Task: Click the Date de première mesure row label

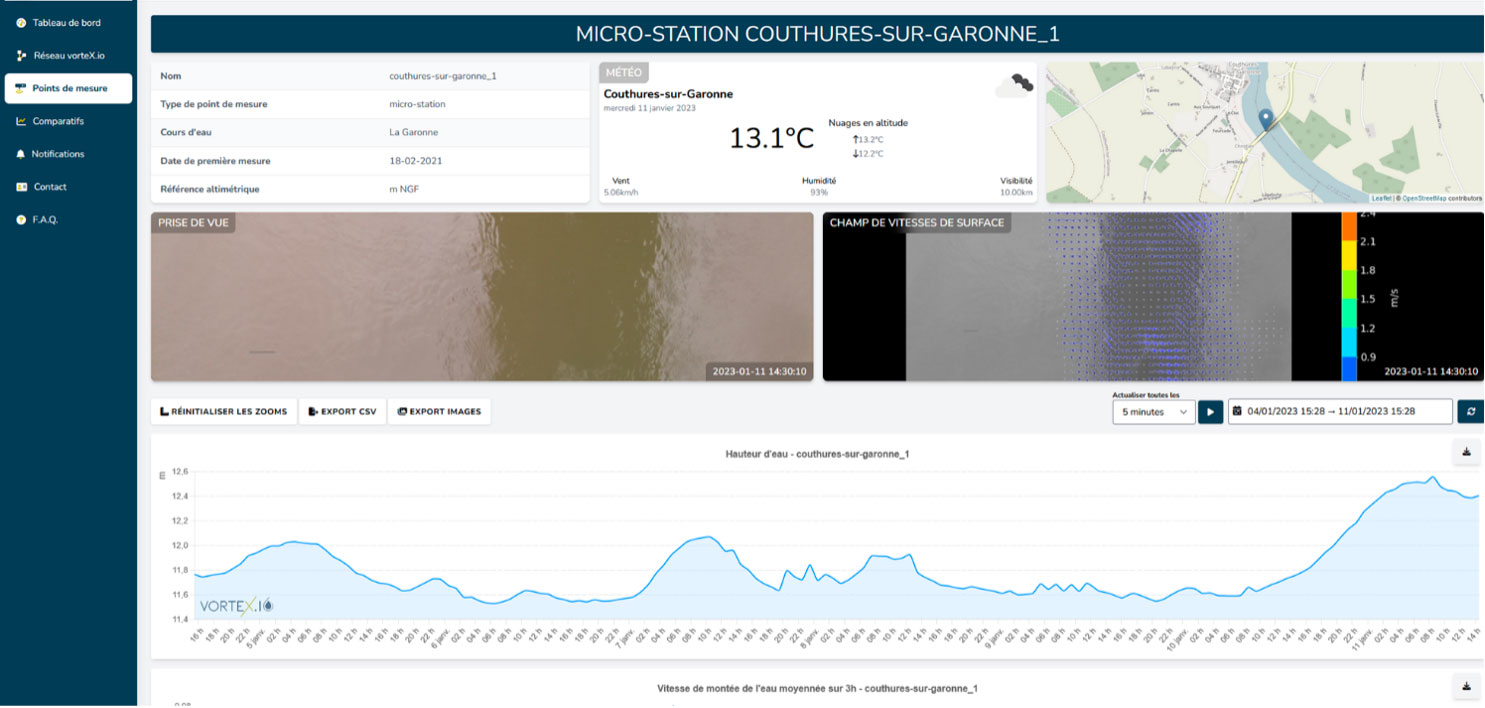Action: point(215,160)
